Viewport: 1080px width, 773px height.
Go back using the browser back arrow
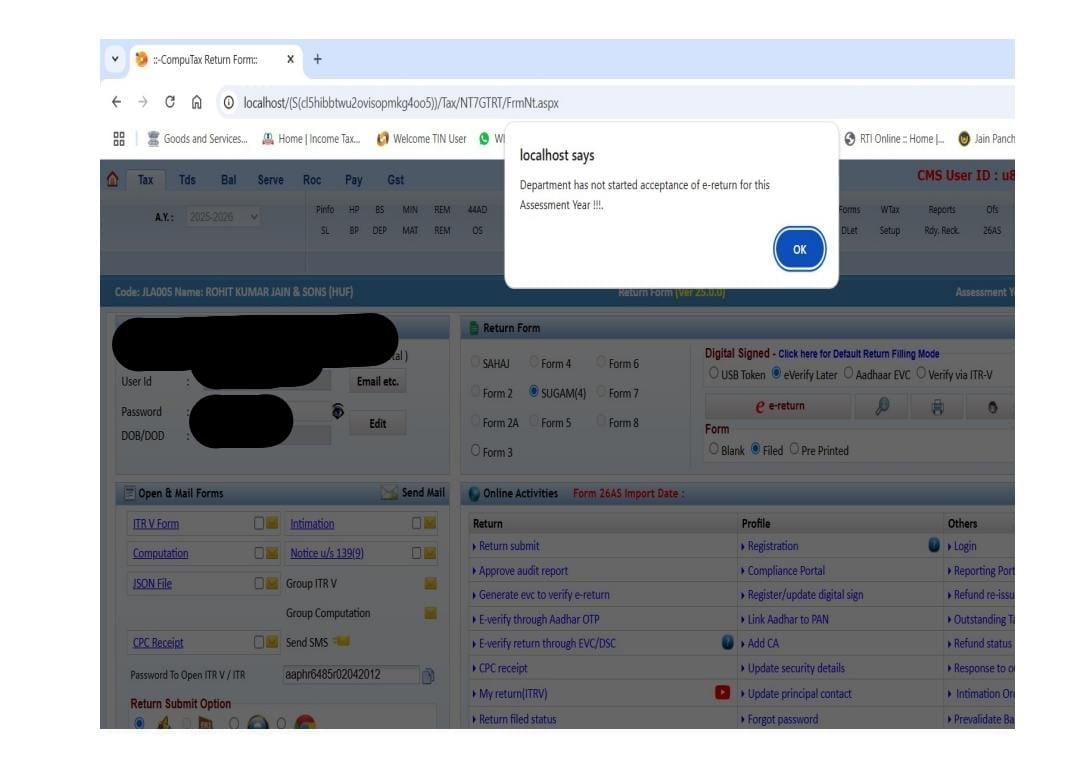(x=116, y=102)
